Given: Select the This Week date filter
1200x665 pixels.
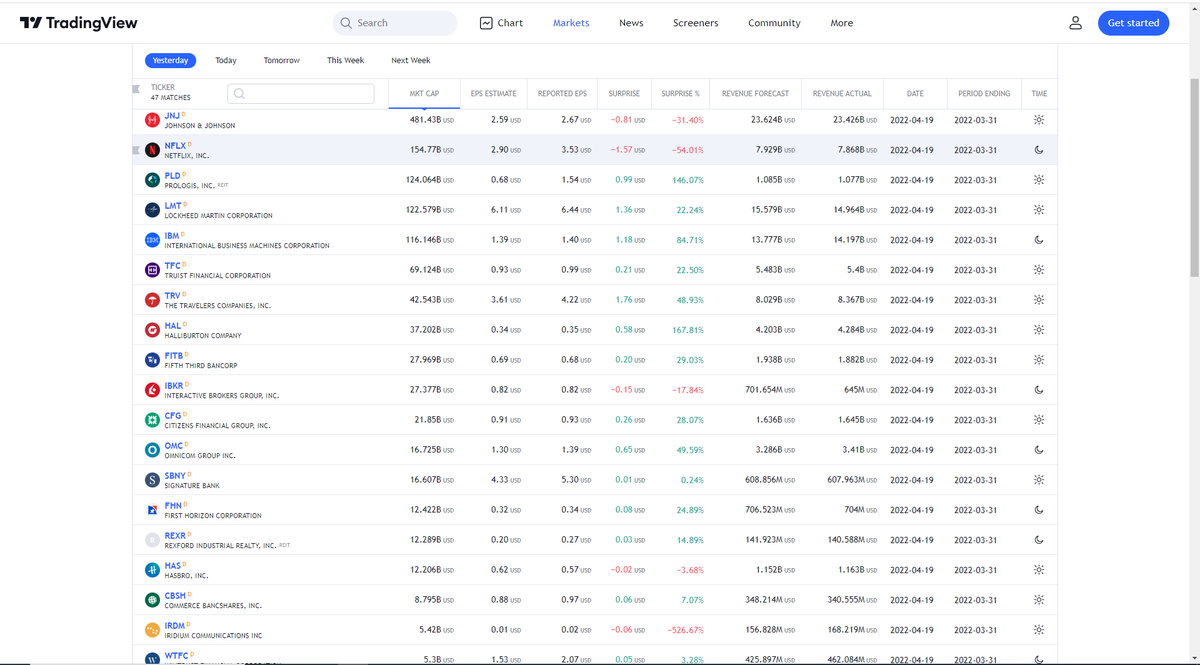Looking at the screenshot, I should click(346, 60).
